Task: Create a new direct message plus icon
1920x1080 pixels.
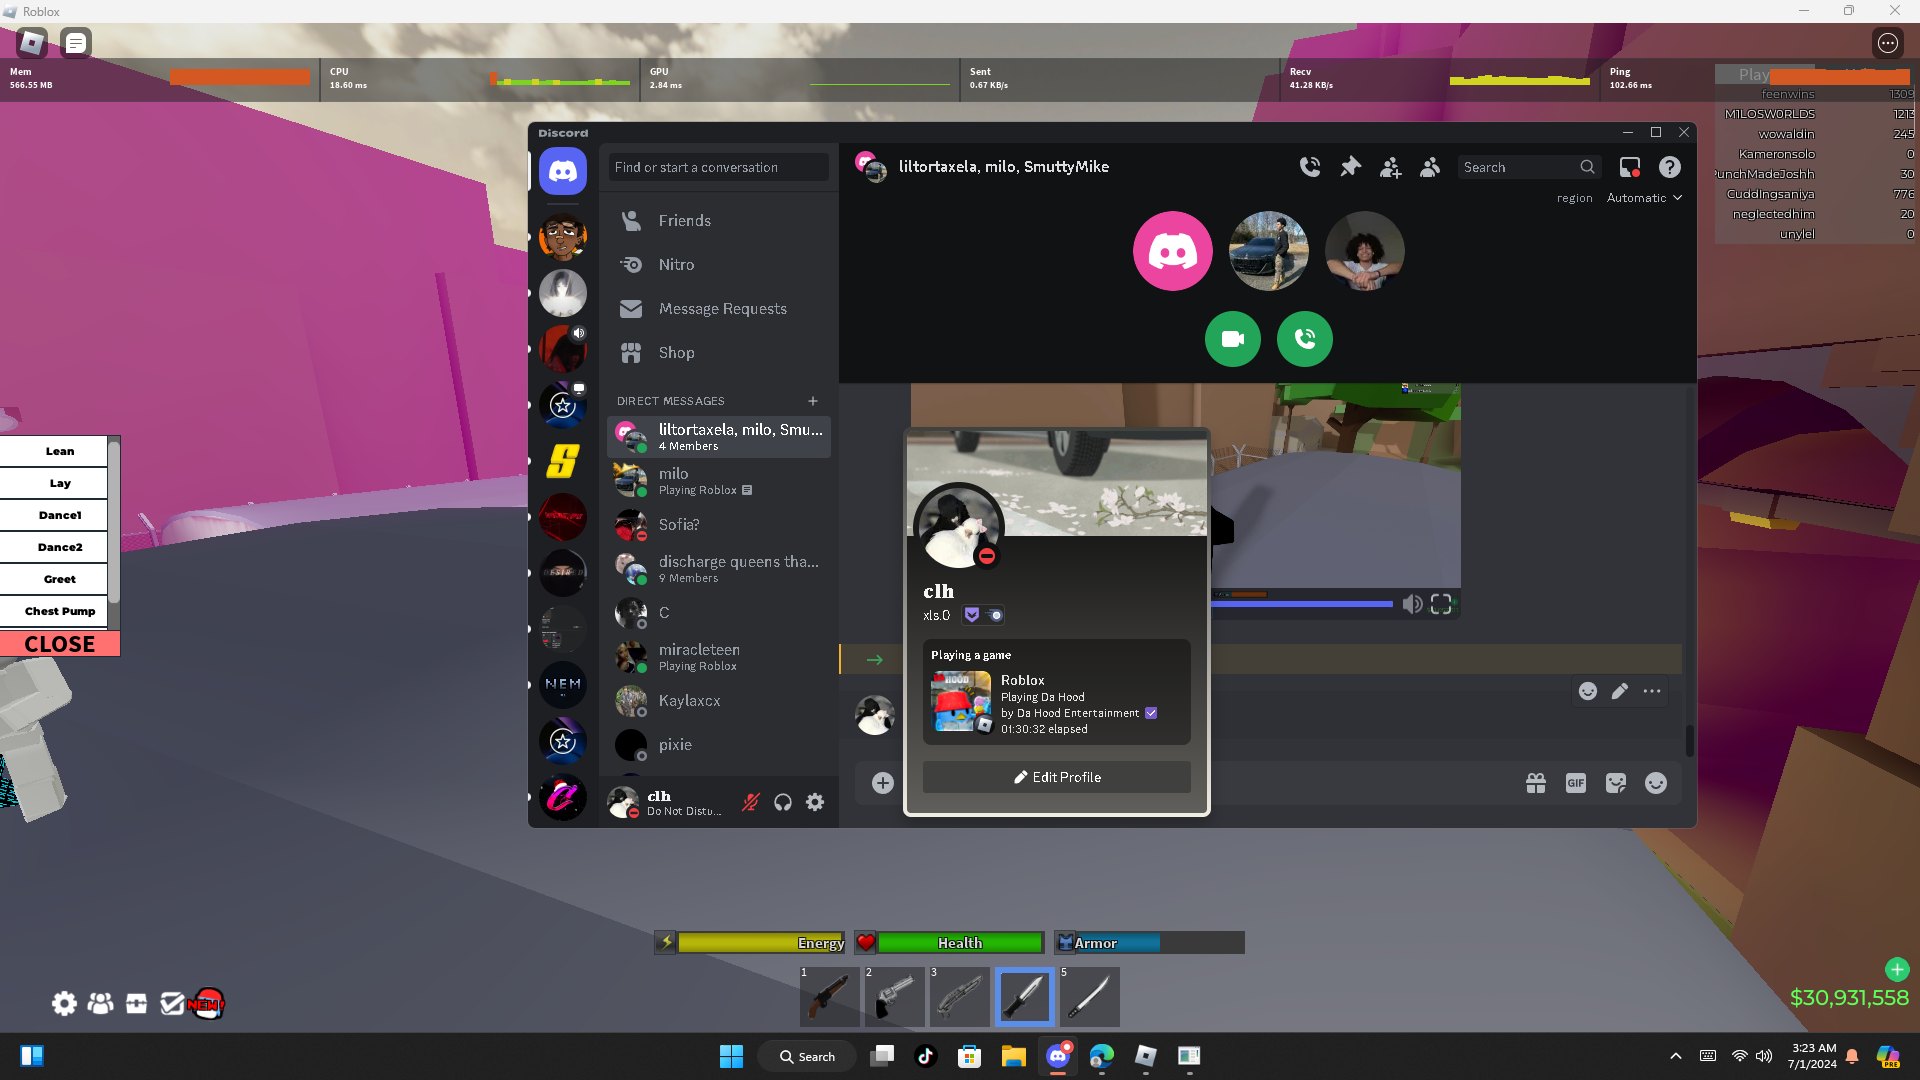Action: (x=813, y=401)
